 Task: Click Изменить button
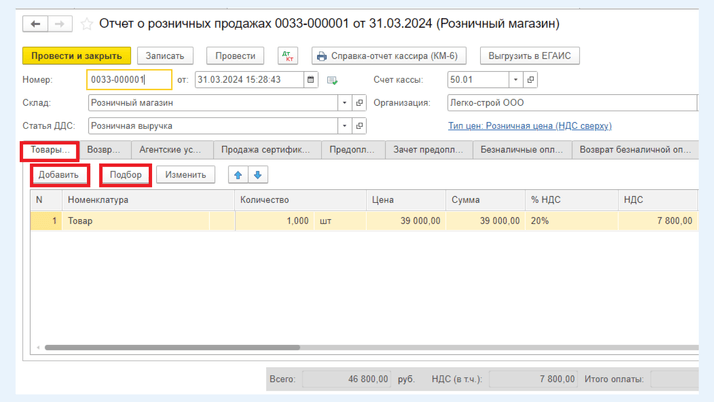tap(185, 175)
